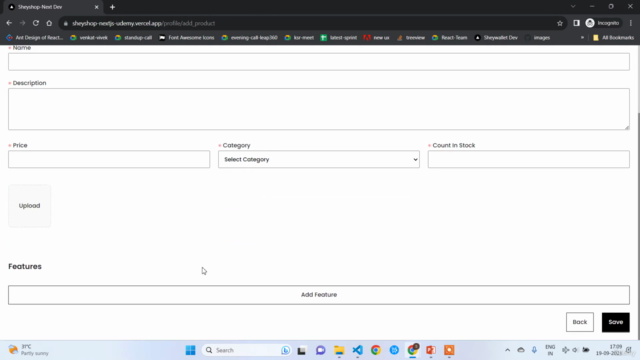
Task: Open Task View from the taskbar
Action: (x=302, y=350)
